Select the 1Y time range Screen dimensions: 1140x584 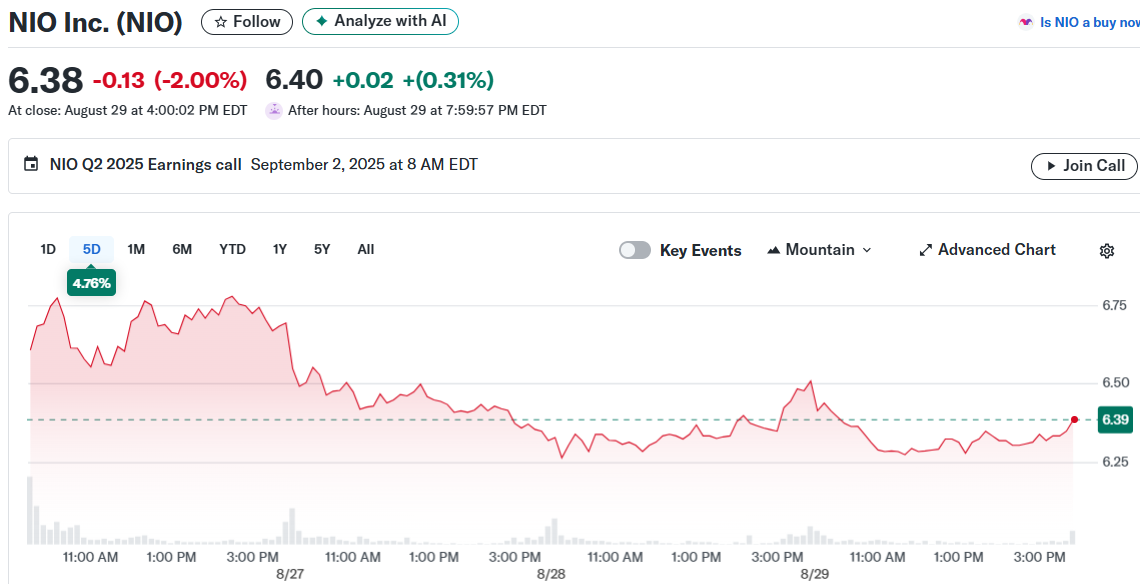point(280,249)
